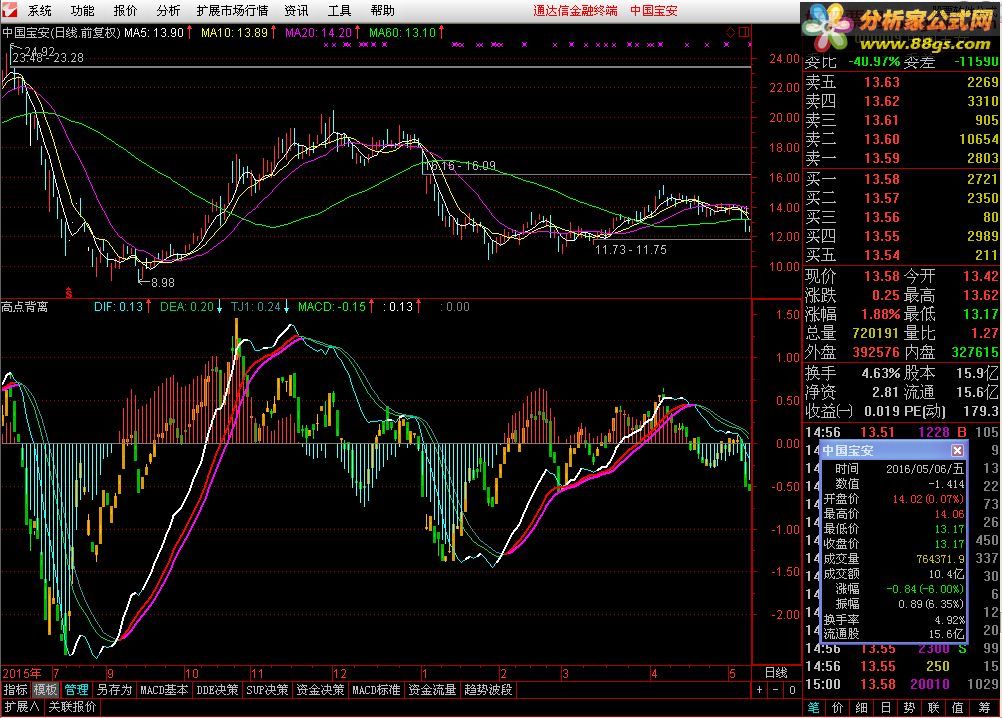The width and height of the screenshot is (1002, 718).
Task: Select the SUP决策 template
Action: [x=267, y=690]
